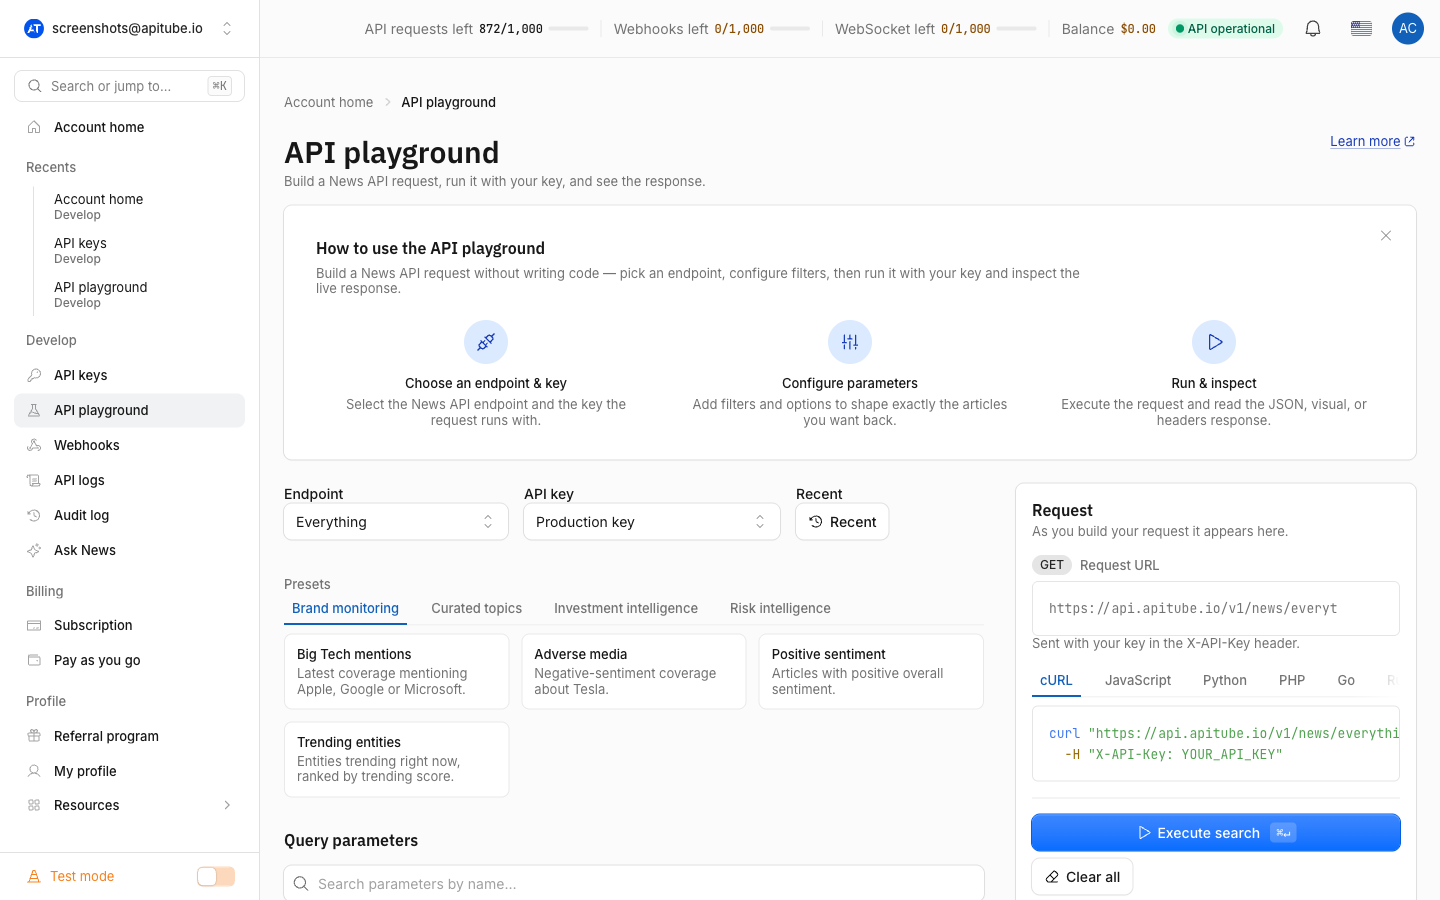Open the AC user avatar menu

pos(1408,28)
